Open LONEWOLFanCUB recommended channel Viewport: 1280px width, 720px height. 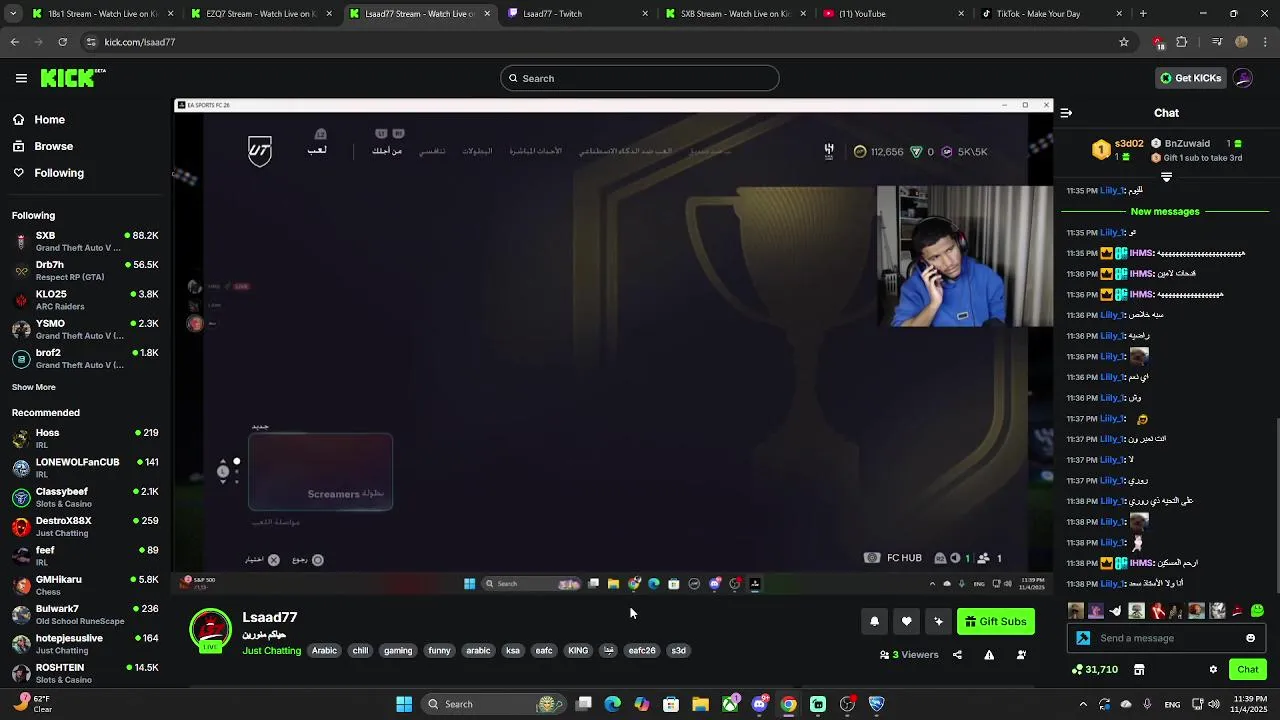click(84, 468)
